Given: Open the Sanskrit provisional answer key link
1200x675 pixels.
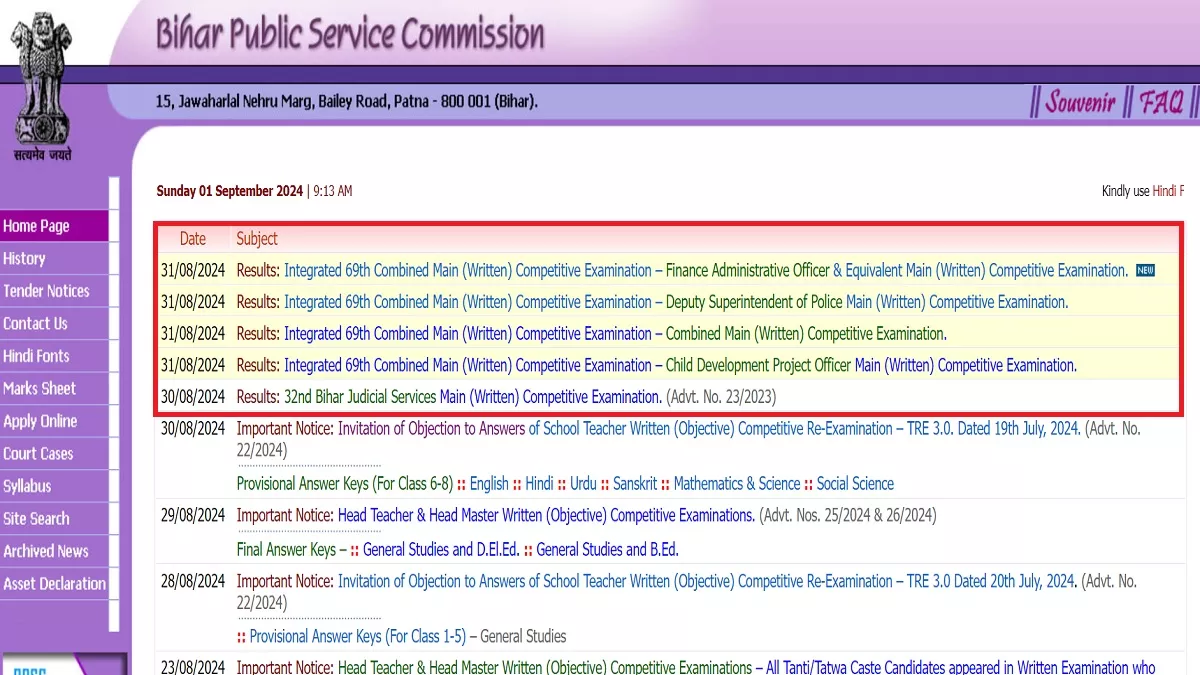Looking at the screenshot, I should (635, 484).
